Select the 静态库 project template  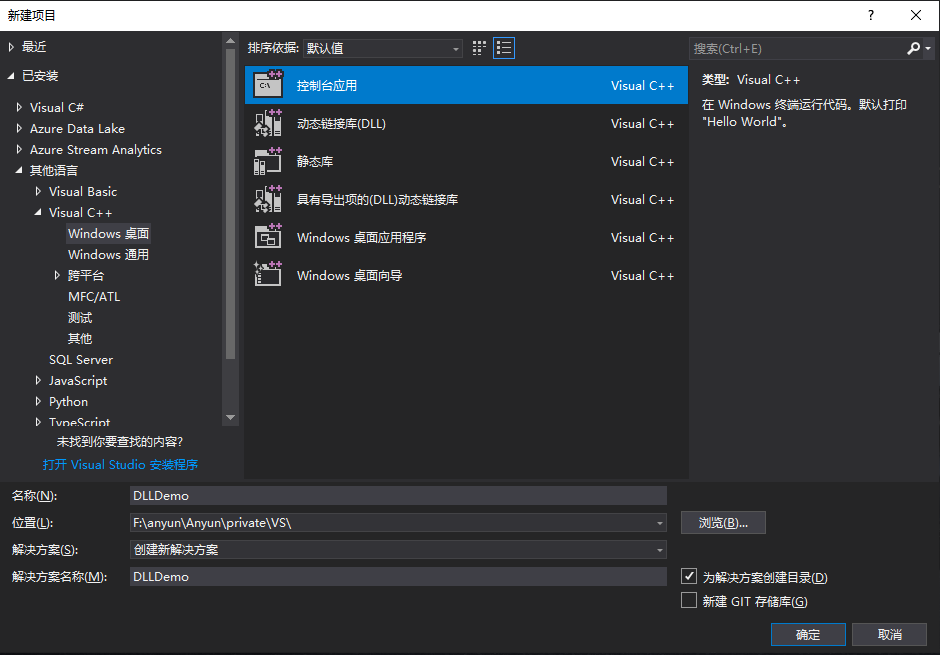(x=466, y=161)
